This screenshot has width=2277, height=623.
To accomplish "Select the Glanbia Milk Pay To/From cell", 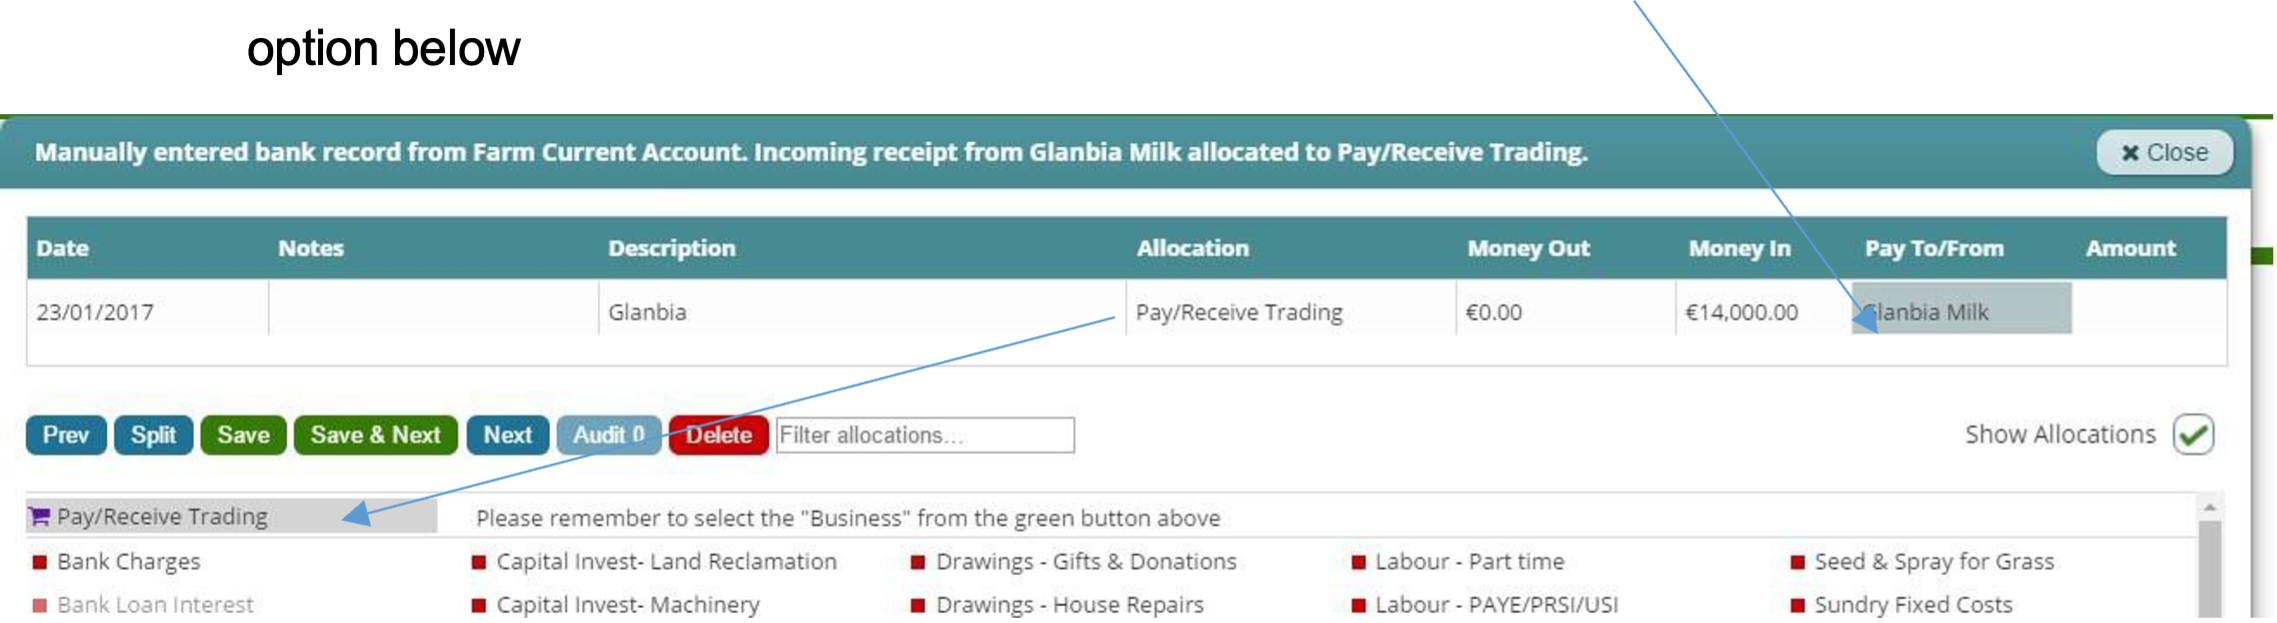I will (1960, 310).
